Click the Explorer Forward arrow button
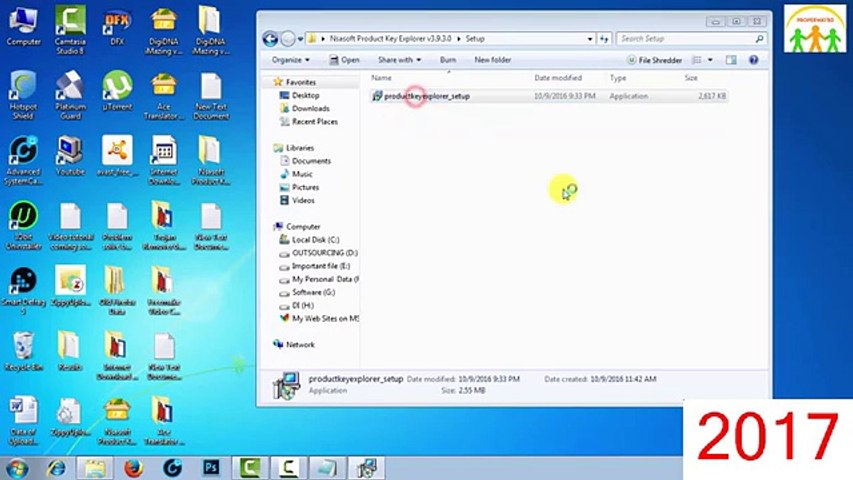The width and height of the screenshot is (853, 480). click(x=288, y=39)
